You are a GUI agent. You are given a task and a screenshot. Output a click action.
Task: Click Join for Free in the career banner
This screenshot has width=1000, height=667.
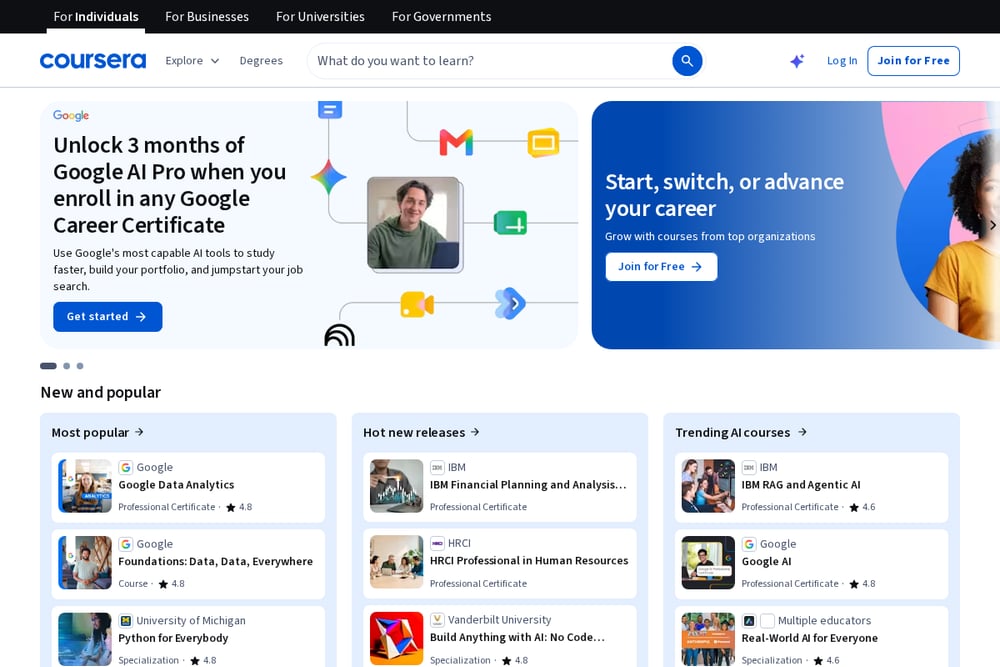pos(661,267)
